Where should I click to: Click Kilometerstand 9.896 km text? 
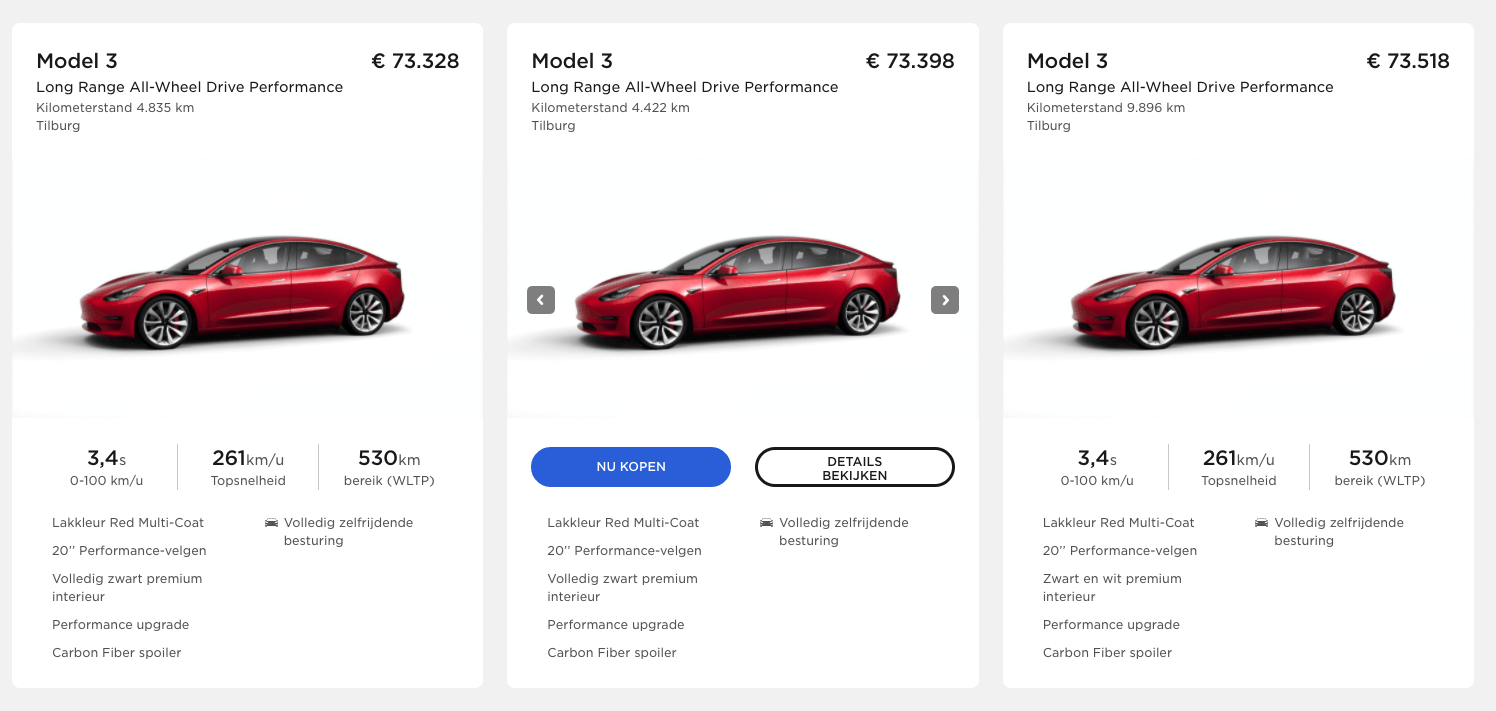[x=1106, y=108]
